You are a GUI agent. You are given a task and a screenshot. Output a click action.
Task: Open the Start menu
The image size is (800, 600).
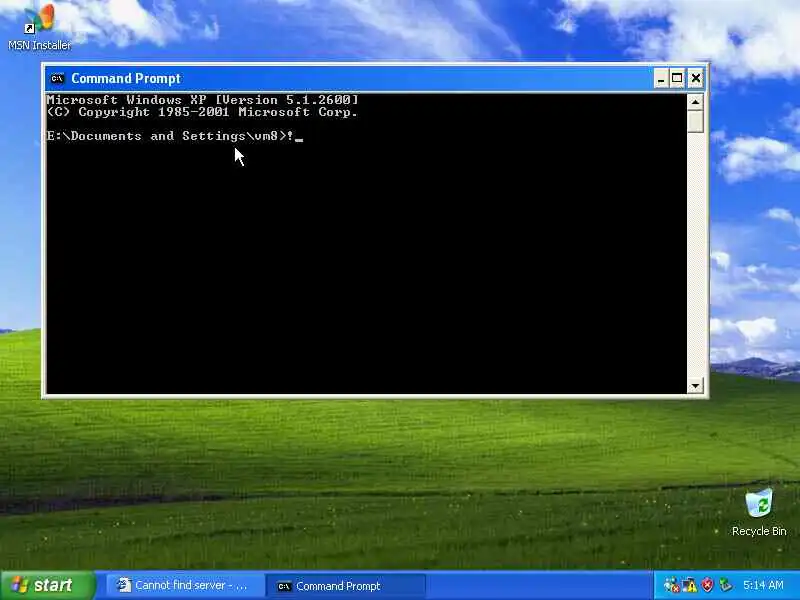pyautogui.click(x=47, y=585)
